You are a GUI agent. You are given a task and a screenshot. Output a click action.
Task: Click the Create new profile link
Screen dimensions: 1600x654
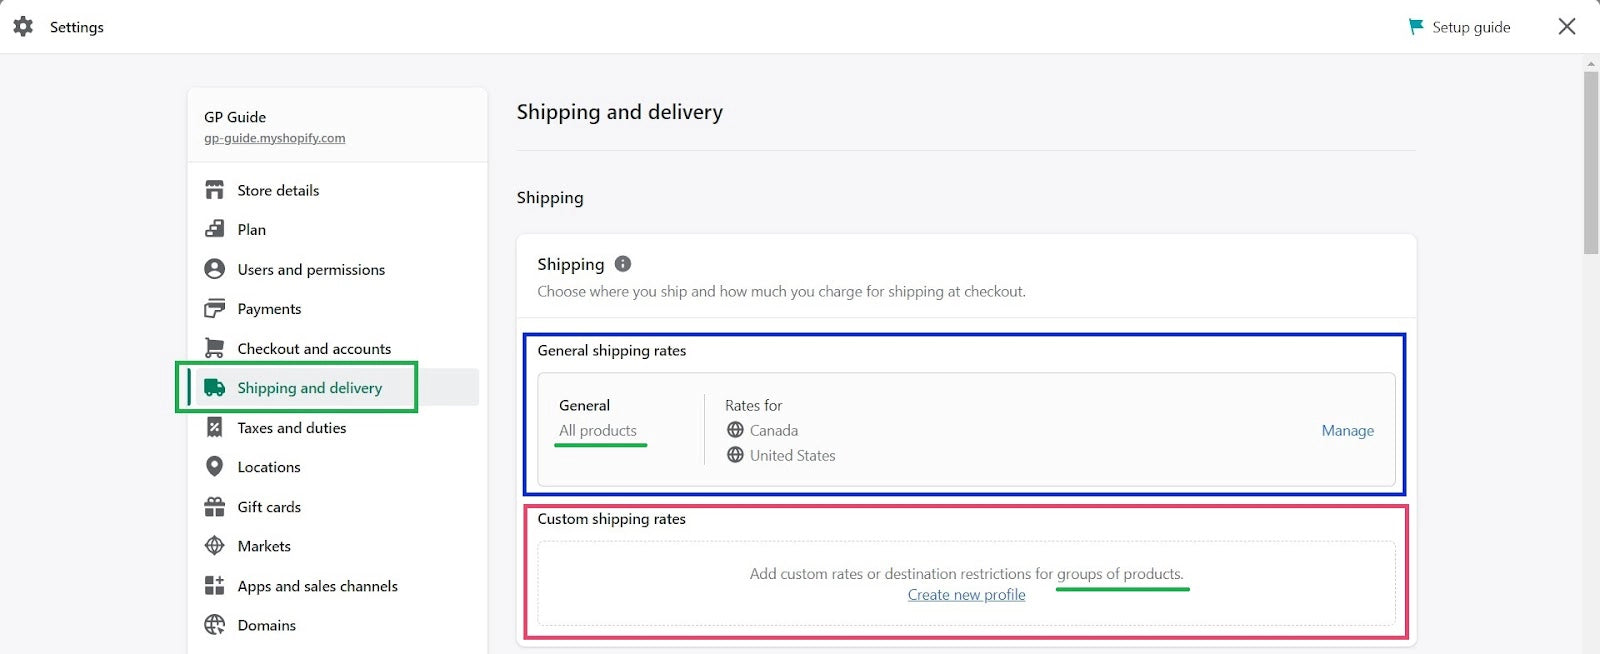[x=965, y=594]
